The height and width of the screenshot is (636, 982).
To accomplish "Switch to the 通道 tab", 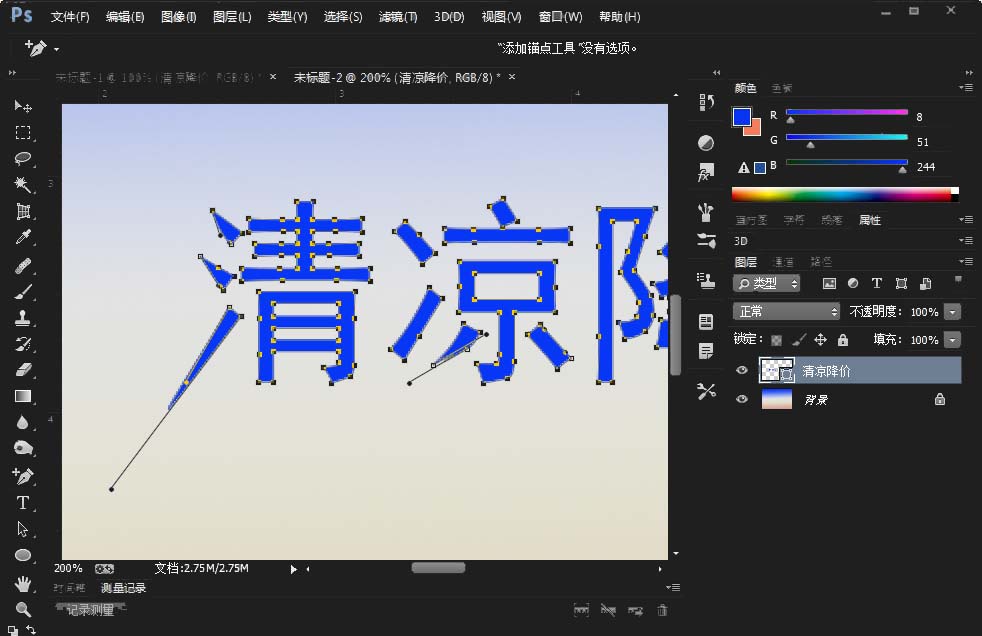I will point(782,261).
